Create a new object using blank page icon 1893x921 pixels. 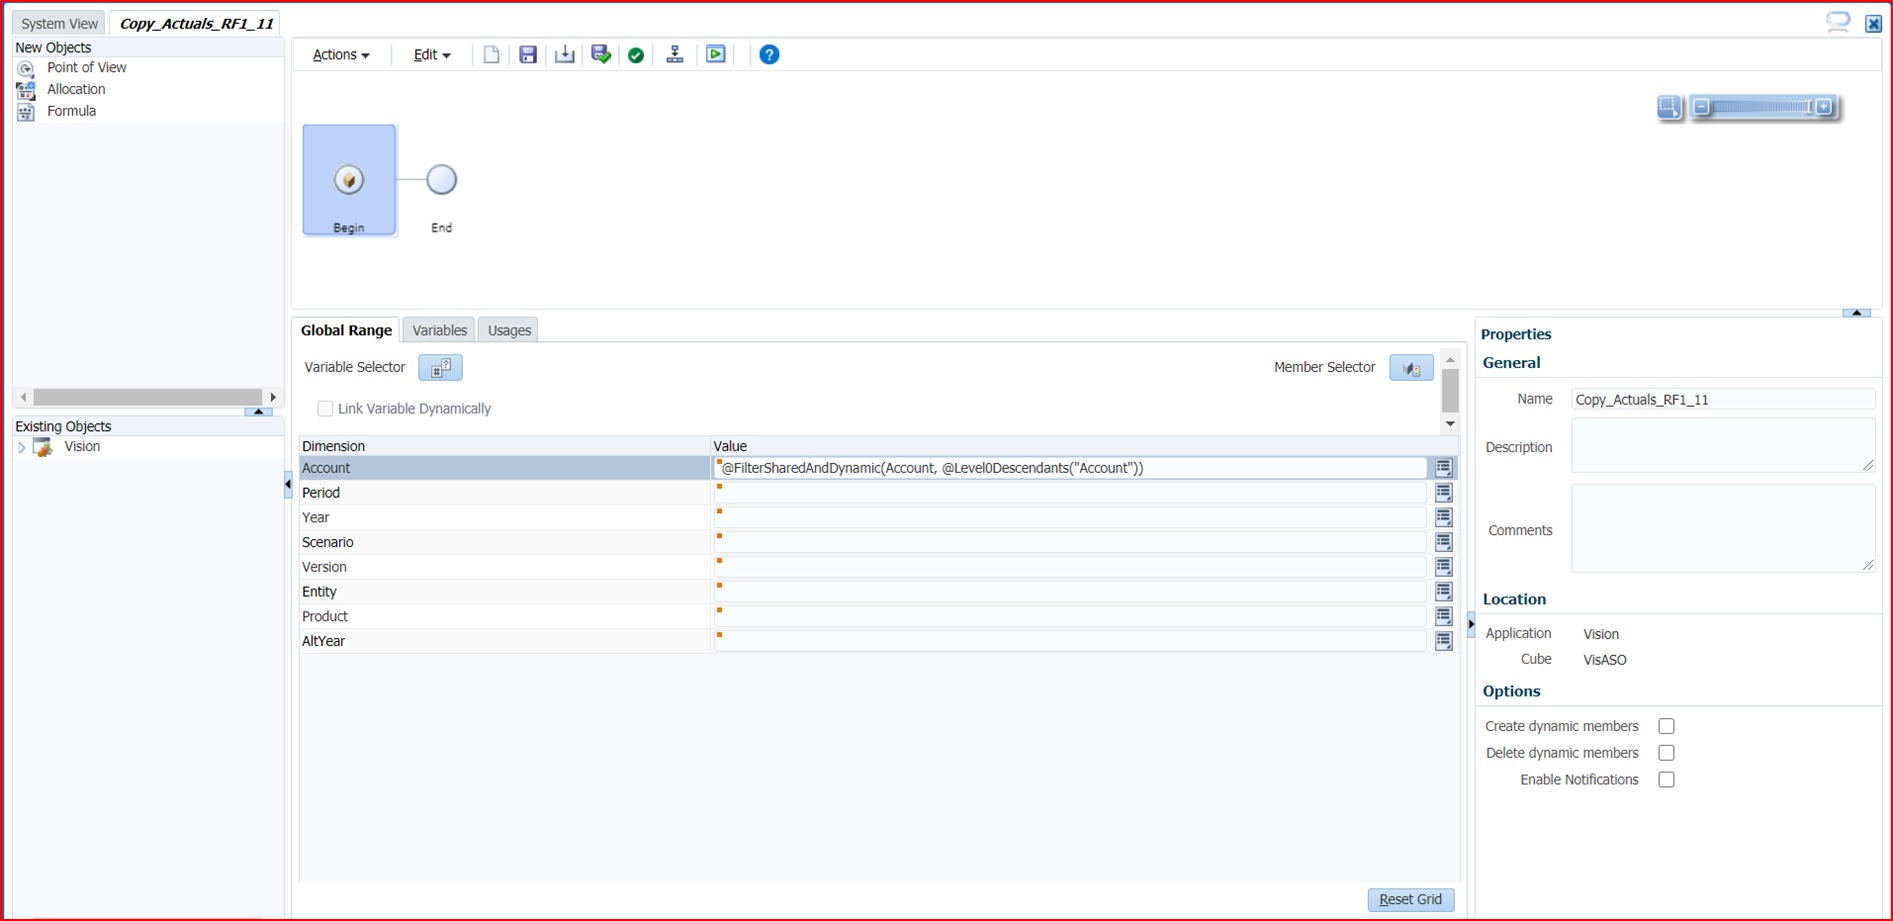click(x=491, y=55)
